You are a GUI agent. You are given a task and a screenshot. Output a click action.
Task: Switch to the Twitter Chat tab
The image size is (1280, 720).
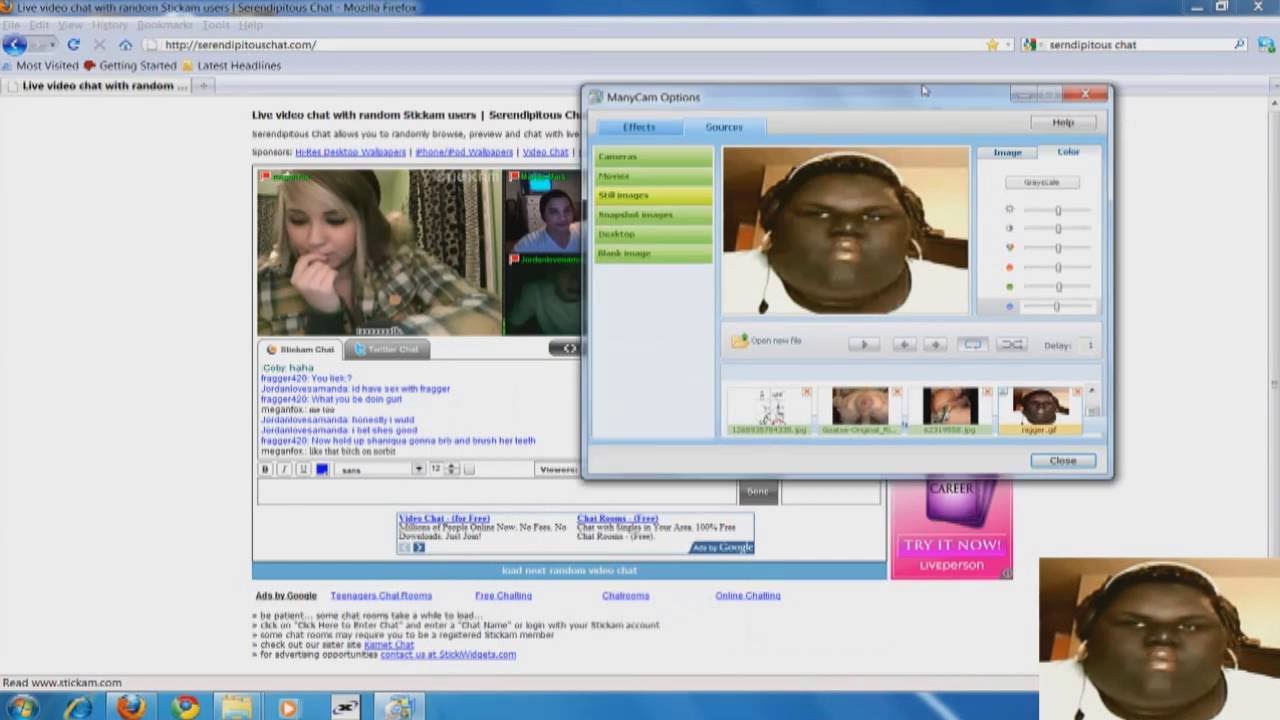[x=387, y=349]
